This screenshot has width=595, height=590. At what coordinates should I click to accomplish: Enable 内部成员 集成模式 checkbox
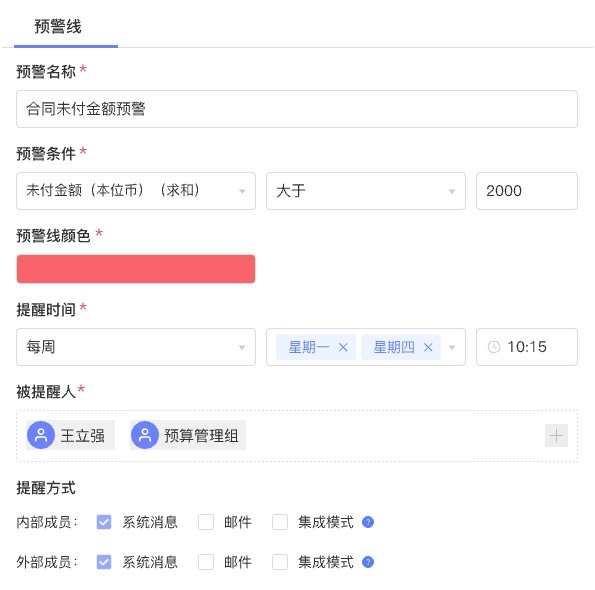tap(280, 522)
